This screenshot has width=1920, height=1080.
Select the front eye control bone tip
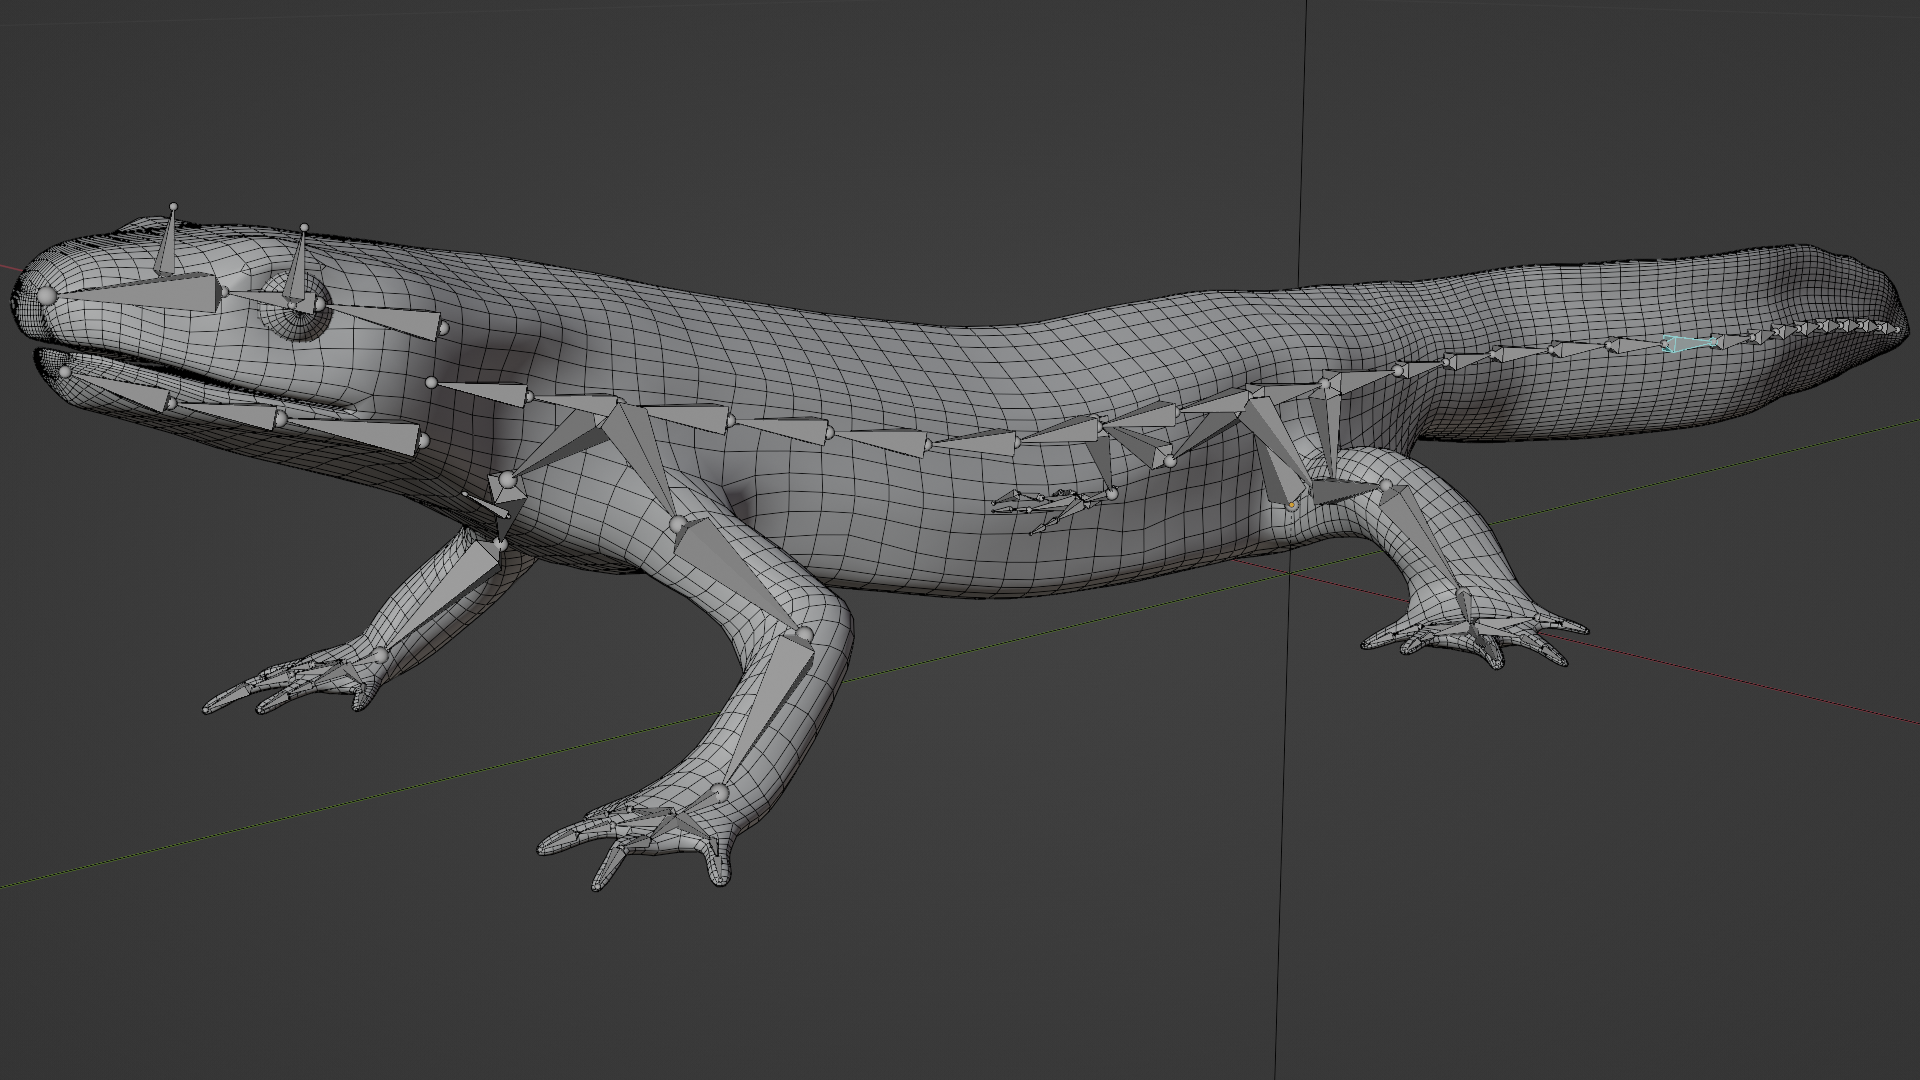pyautogui.click(x=174, y=207)
